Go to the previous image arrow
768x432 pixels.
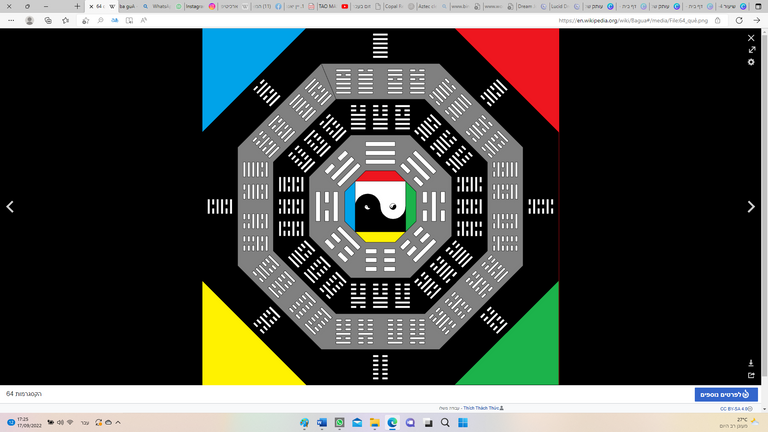point(11,207)
